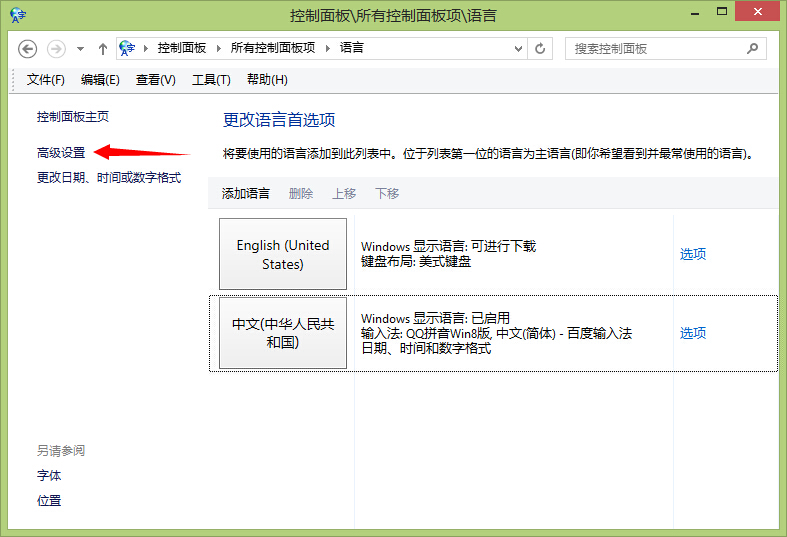Click the language icon in address bar
The image size is (787, 537).
click(x=127, y=48)
